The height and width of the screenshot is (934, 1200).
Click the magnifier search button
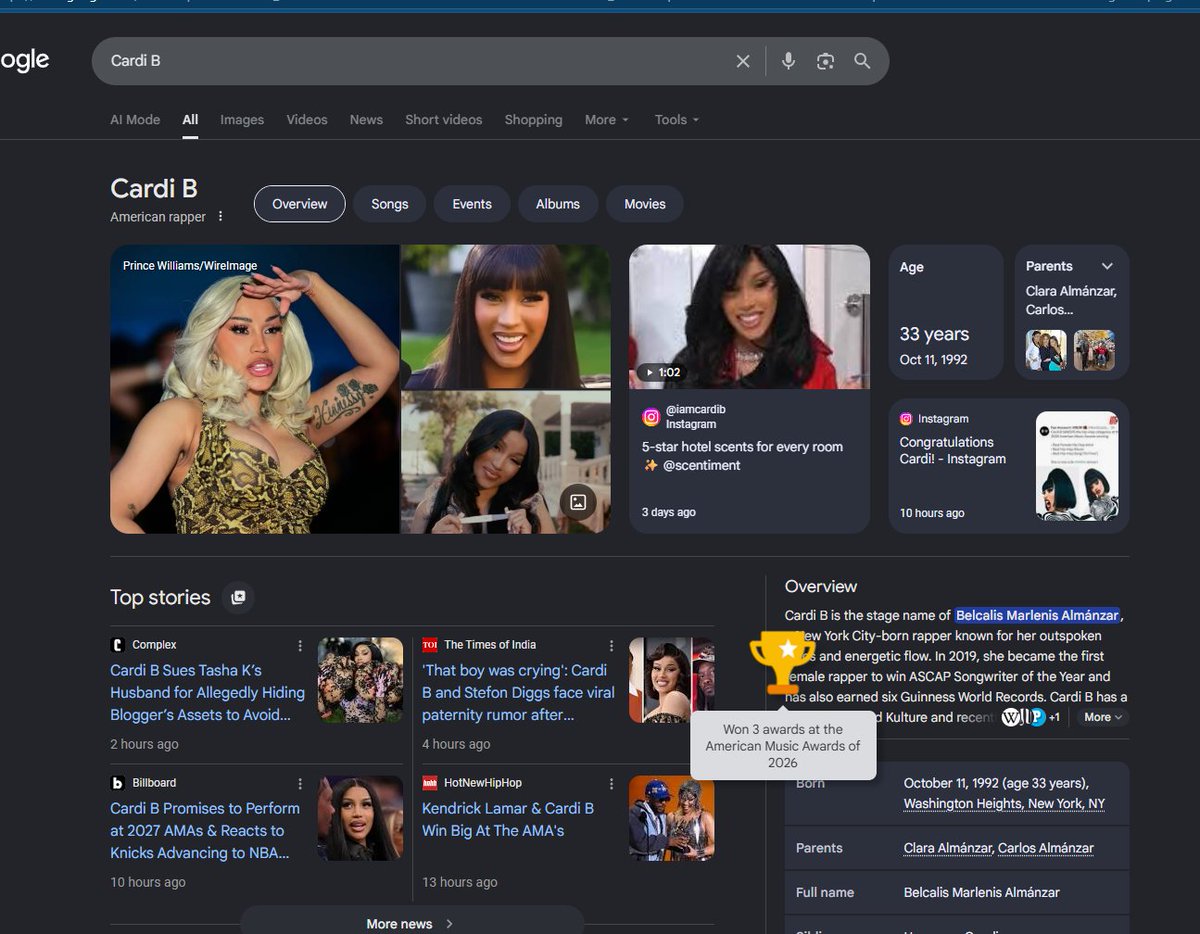862,61
